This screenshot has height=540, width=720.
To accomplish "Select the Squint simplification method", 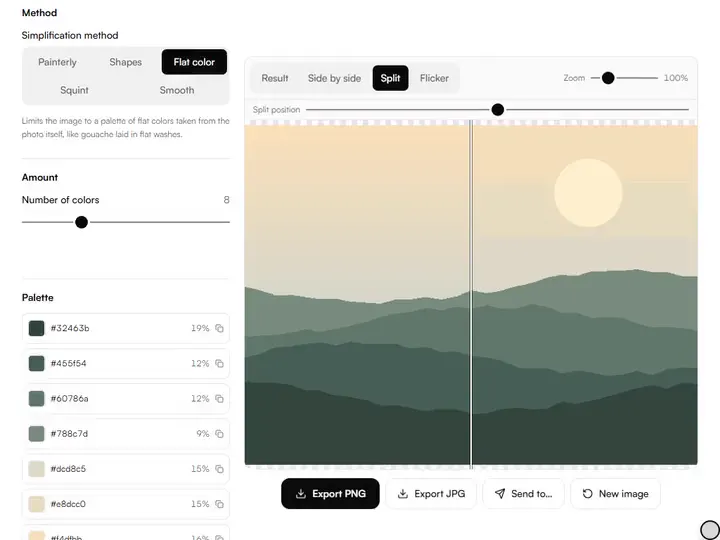I will tap(74, 90).
